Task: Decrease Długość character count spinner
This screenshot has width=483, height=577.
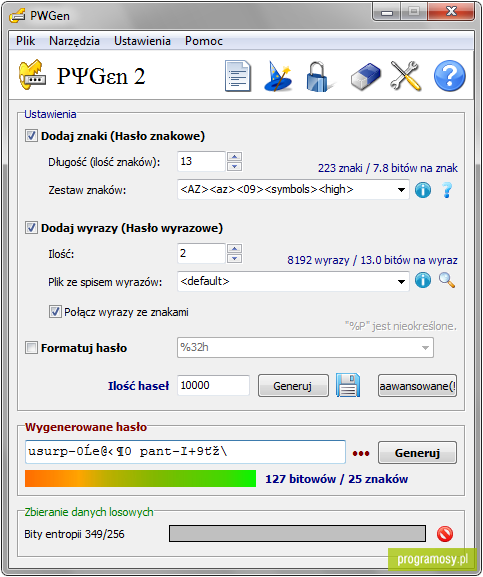Action: (x=234, y=166)
